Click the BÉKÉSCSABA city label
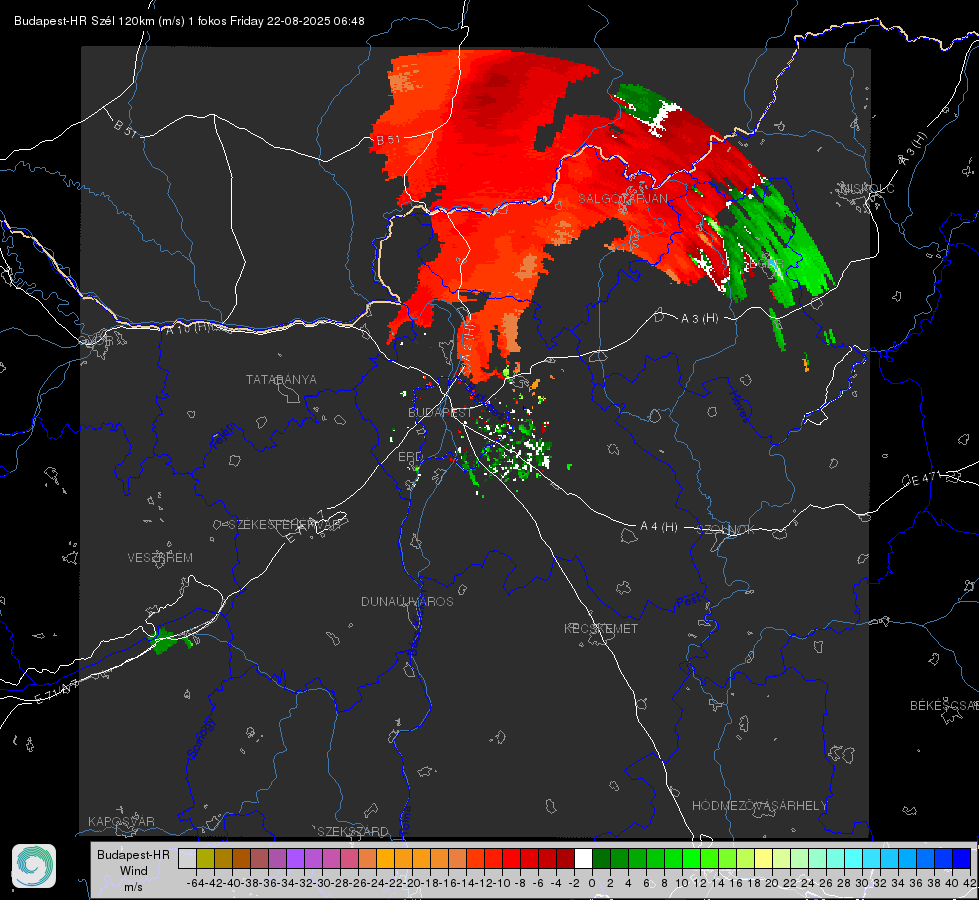This screenshot has width=979, height=900. pos(944,706)
